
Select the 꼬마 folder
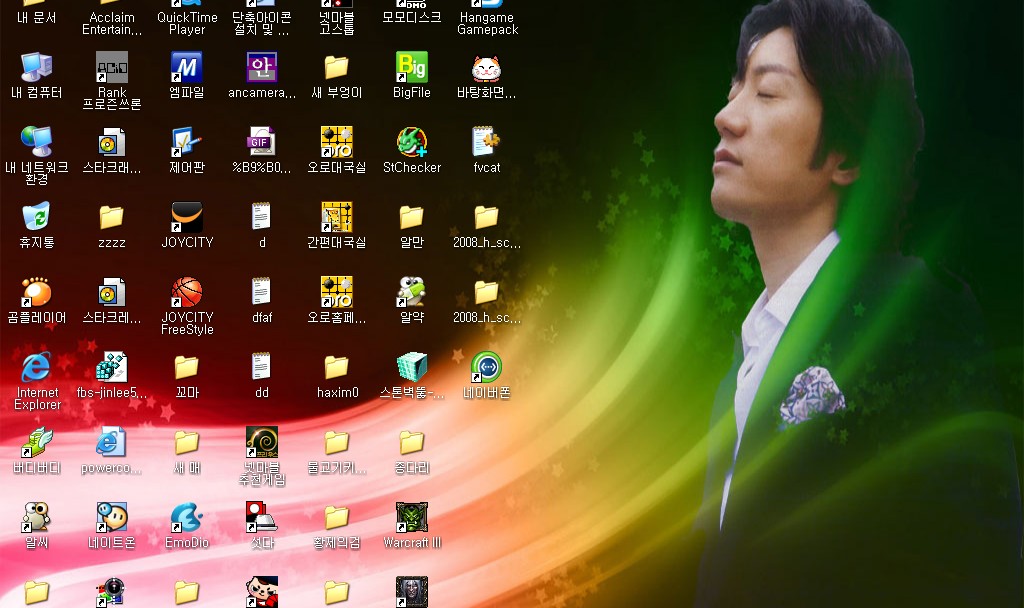(187, 368)
